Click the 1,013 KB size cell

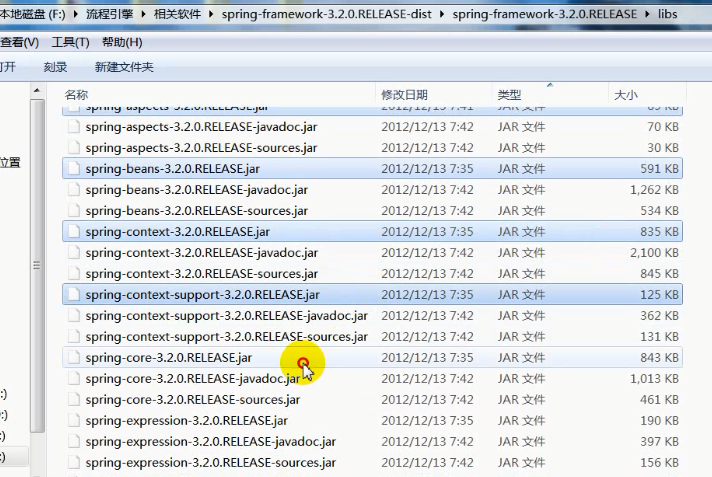tap(654, 378)
